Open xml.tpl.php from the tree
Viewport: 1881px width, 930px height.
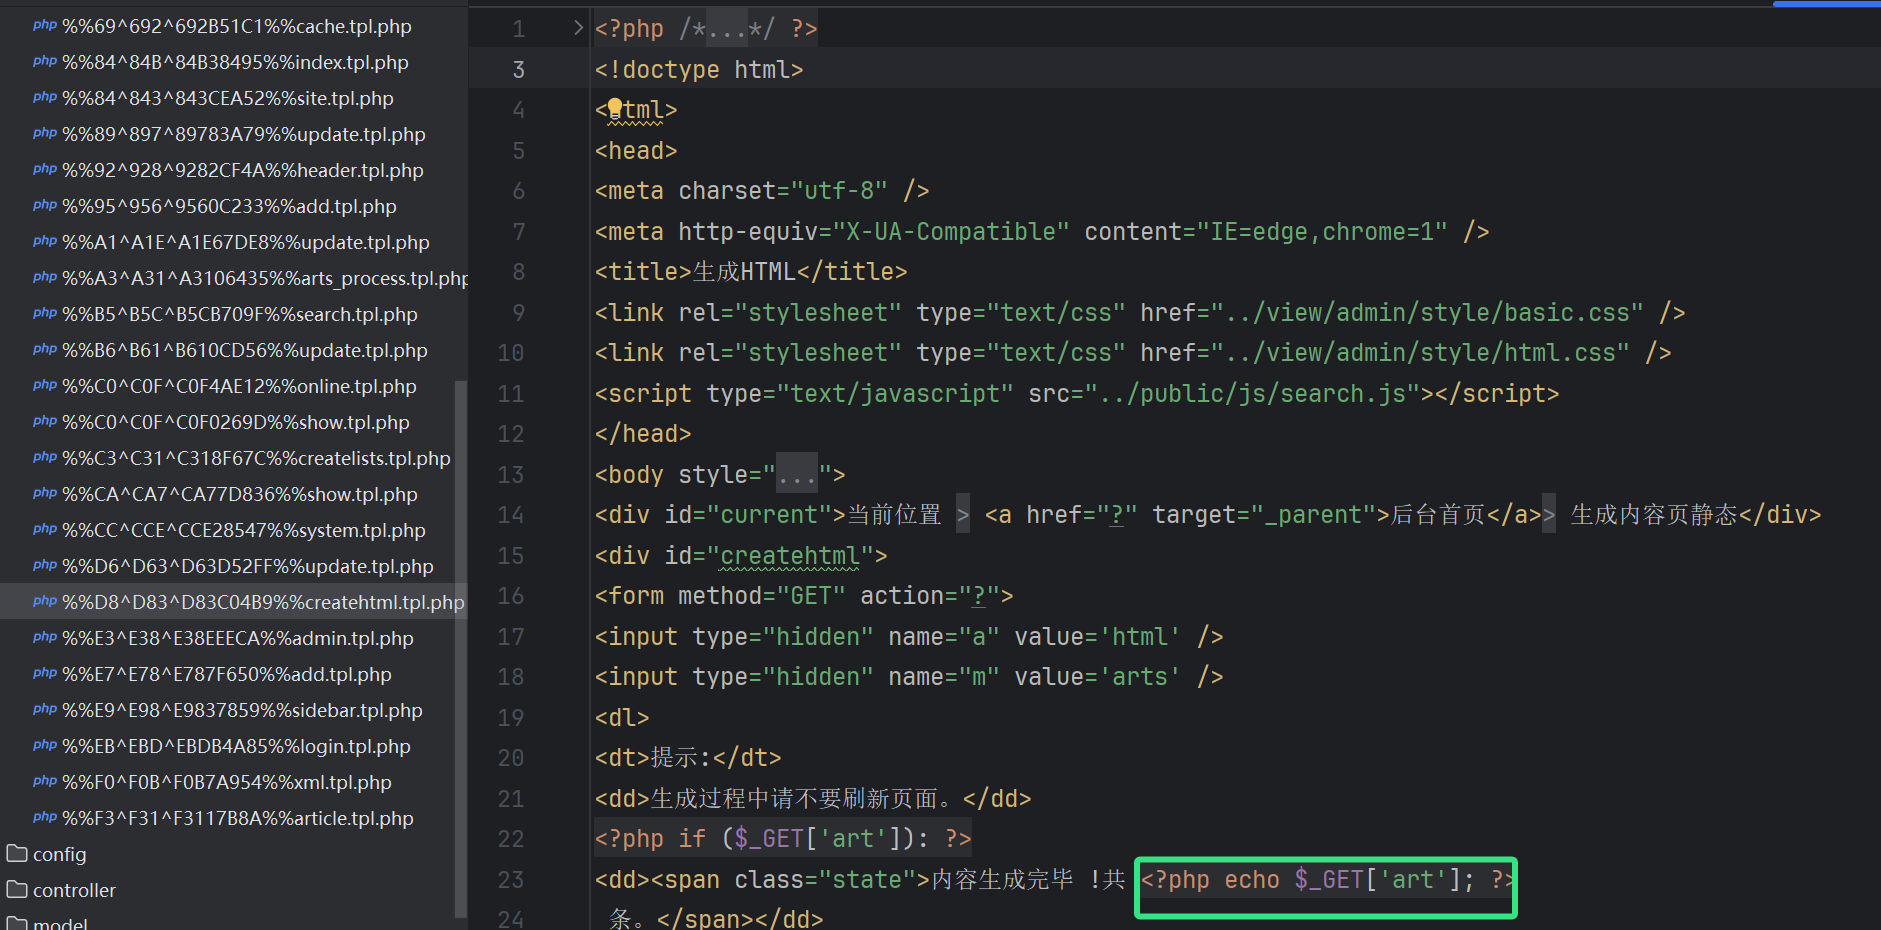226,782
